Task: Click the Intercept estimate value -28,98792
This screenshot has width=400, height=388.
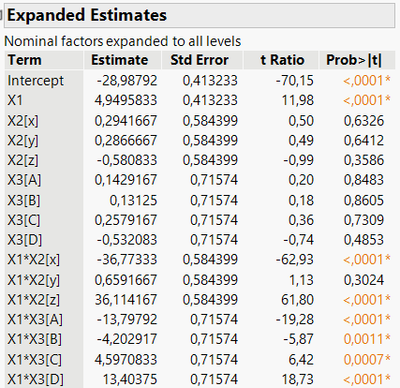Action: click(127, 80)
